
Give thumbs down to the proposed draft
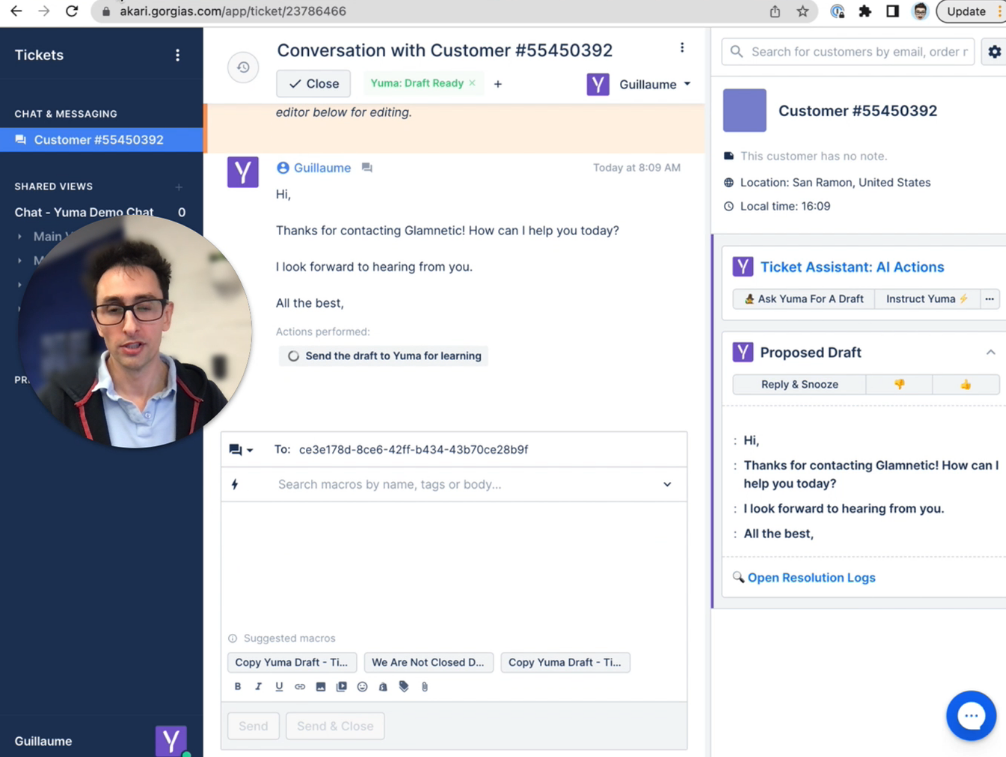(899, 384)
